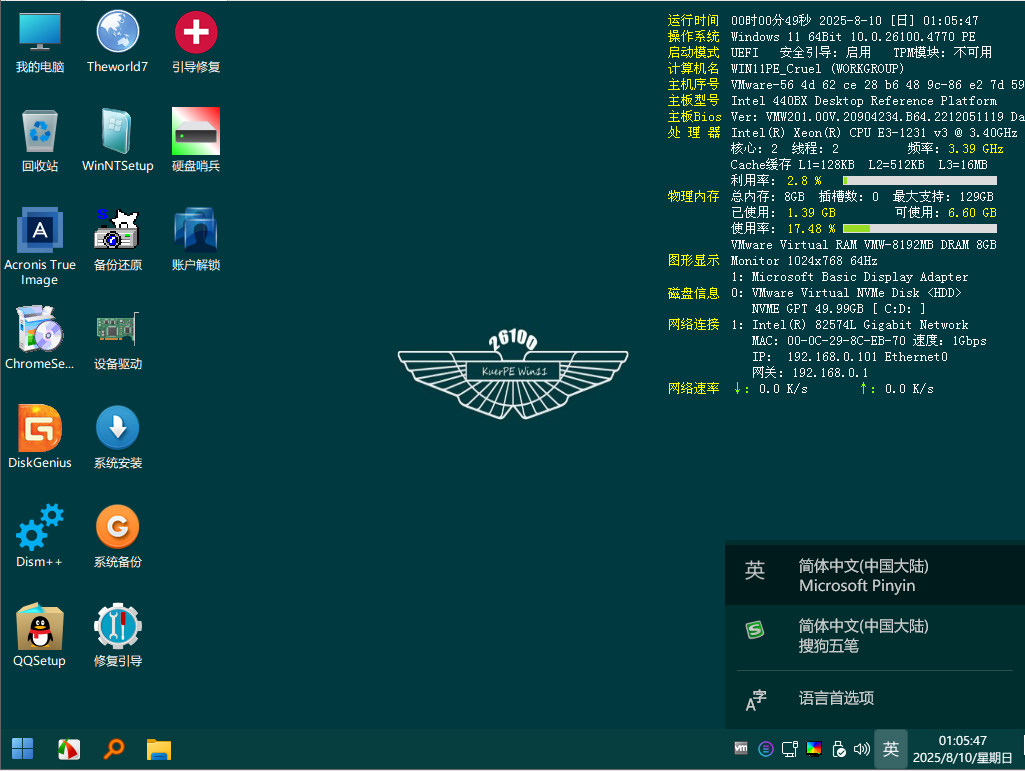1025x771 pixels.
Task: Select the 修复引导 repair tools icon
Action: point(118,635)
